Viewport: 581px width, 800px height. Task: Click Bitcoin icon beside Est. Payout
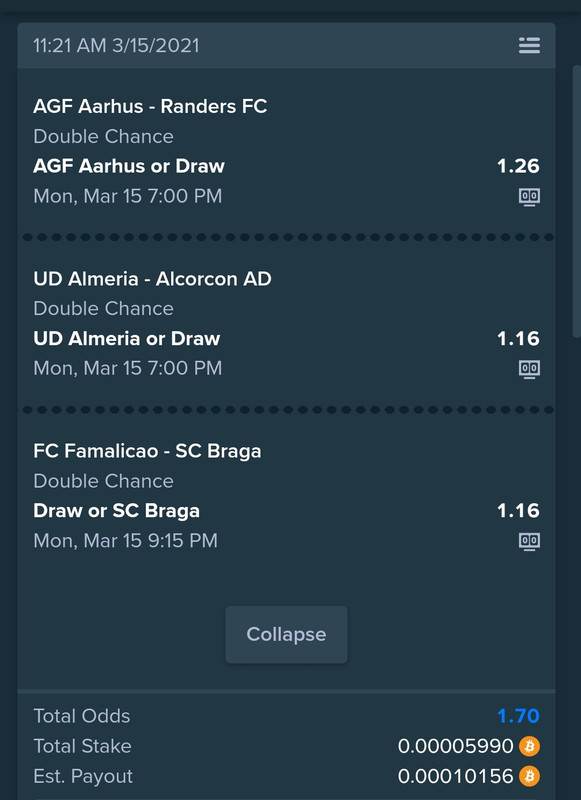click(x=529, y=777)
